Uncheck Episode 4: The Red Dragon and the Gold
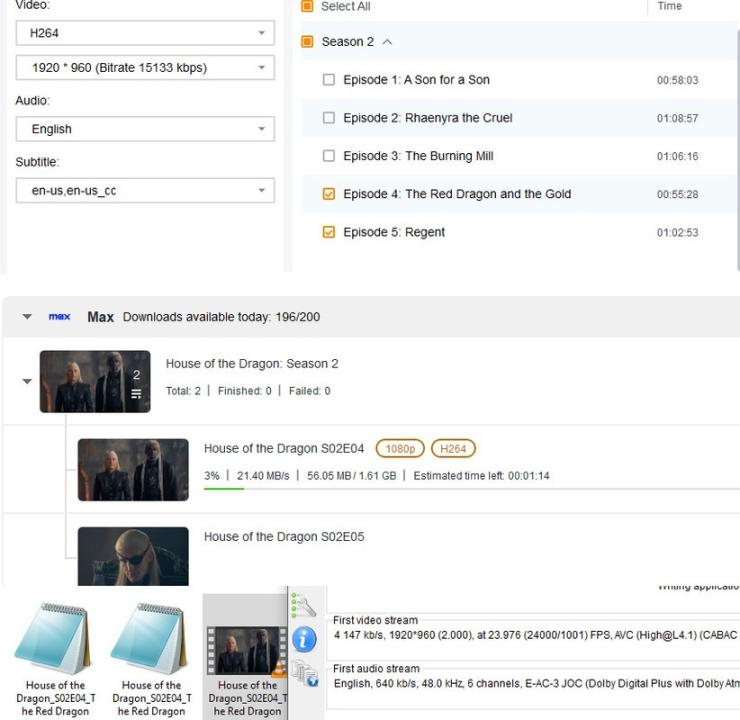The height and width of the screenshot is (720, 740). pyautogui.click(x=329, y=194)
